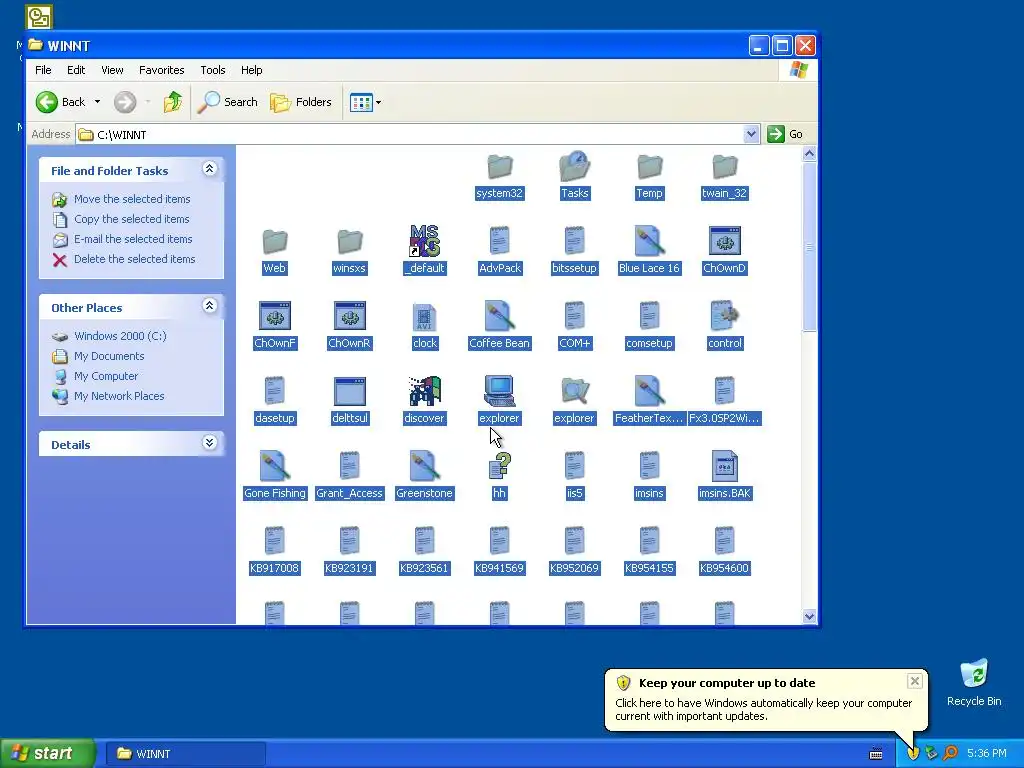Viewport: 1024px width, 768px height.
Task: Select the FeatherTexture bitmap icon
Action: pyautogui.click(x=649, y=391)
